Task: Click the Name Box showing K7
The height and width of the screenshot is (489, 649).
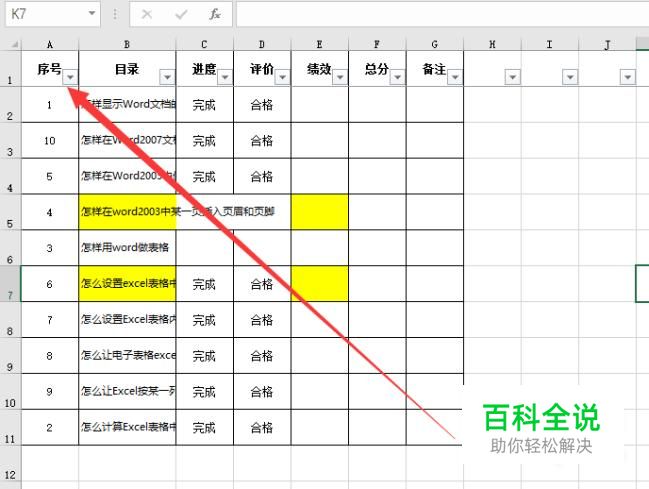Action: 53,14
